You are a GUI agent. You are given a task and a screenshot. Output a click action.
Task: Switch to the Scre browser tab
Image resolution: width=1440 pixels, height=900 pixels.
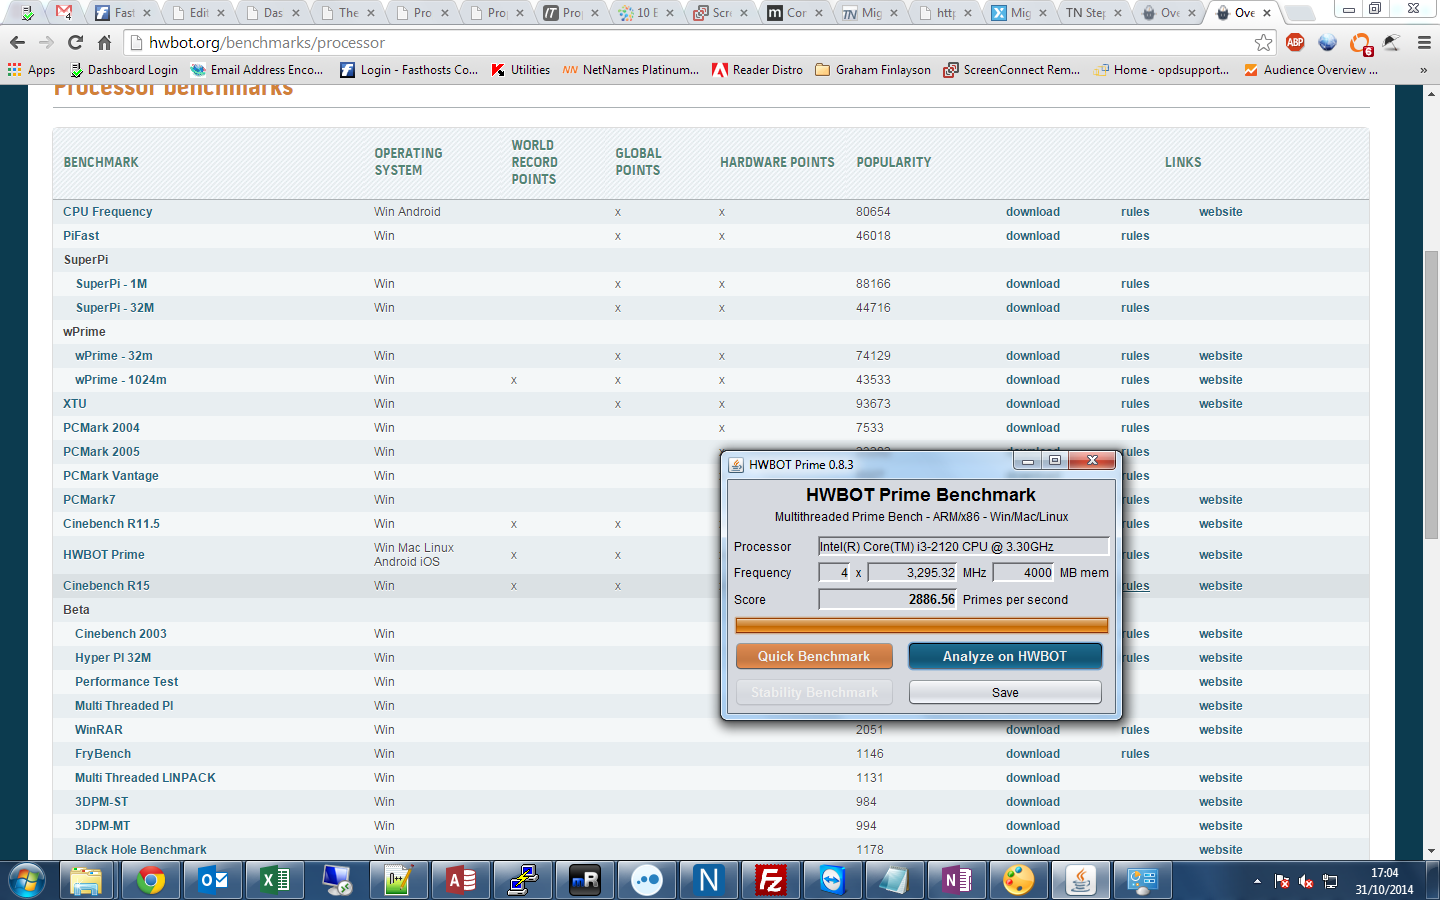point(721,13)
